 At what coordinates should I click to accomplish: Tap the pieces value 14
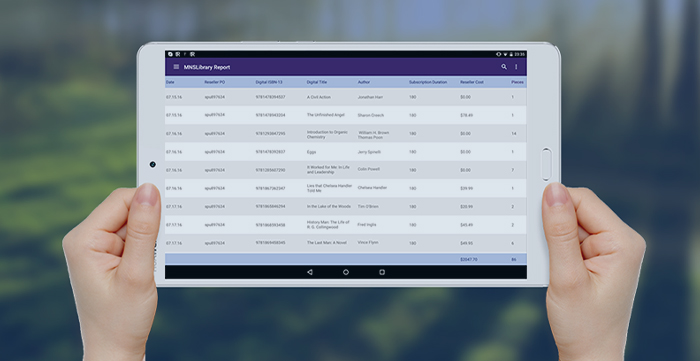[514, 133]
